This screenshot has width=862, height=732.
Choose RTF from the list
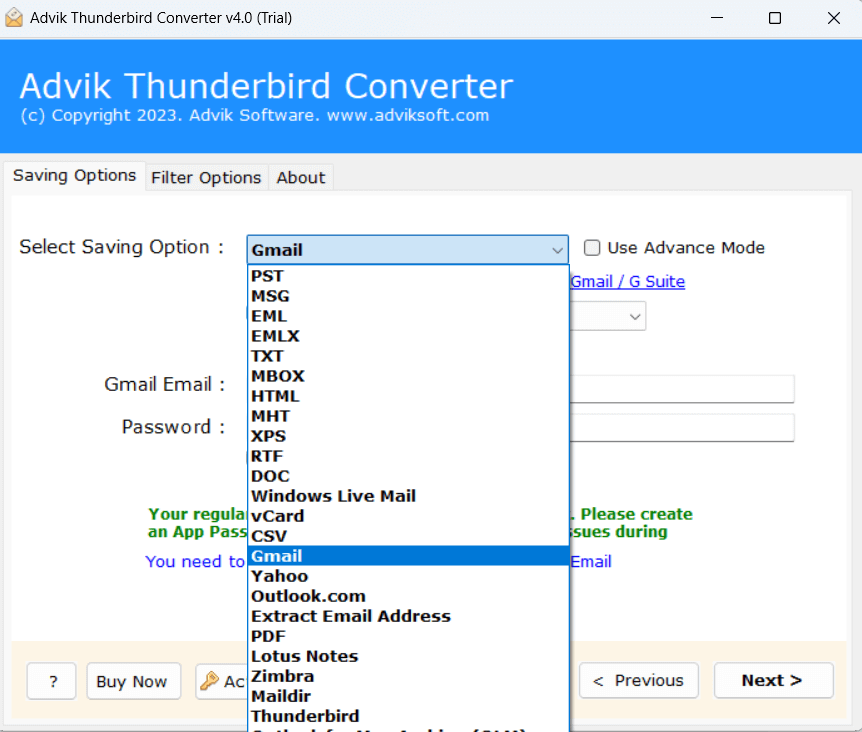click(408, 456)
